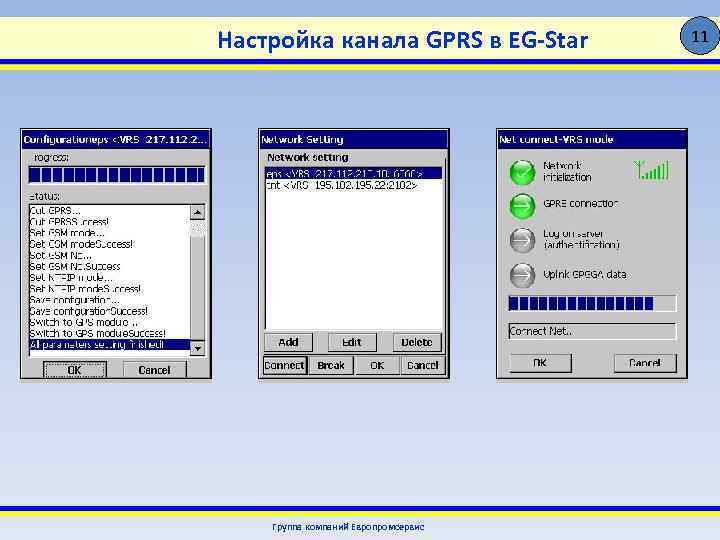Click Cancel in the Net connect-VRS mode dialog

pyautogui.click(x=645, y=363)
